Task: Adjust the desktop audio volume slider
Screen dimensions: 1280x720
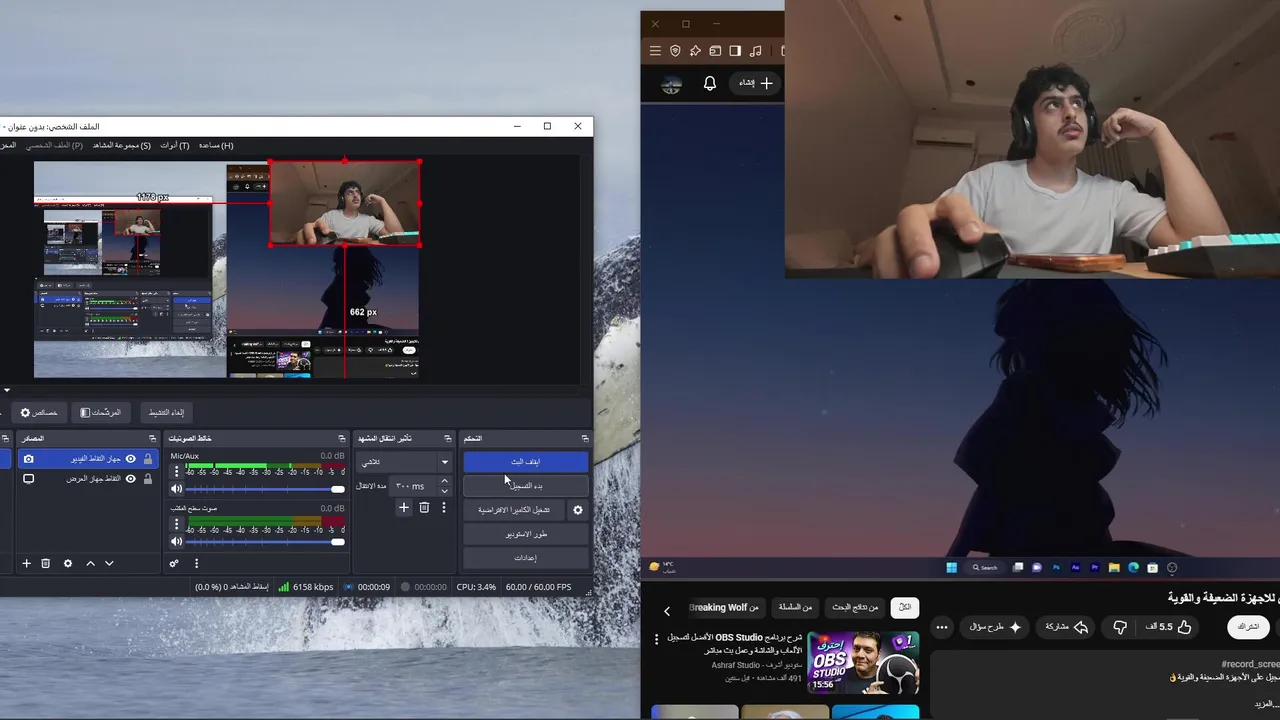Action: [x=265, y=542]
